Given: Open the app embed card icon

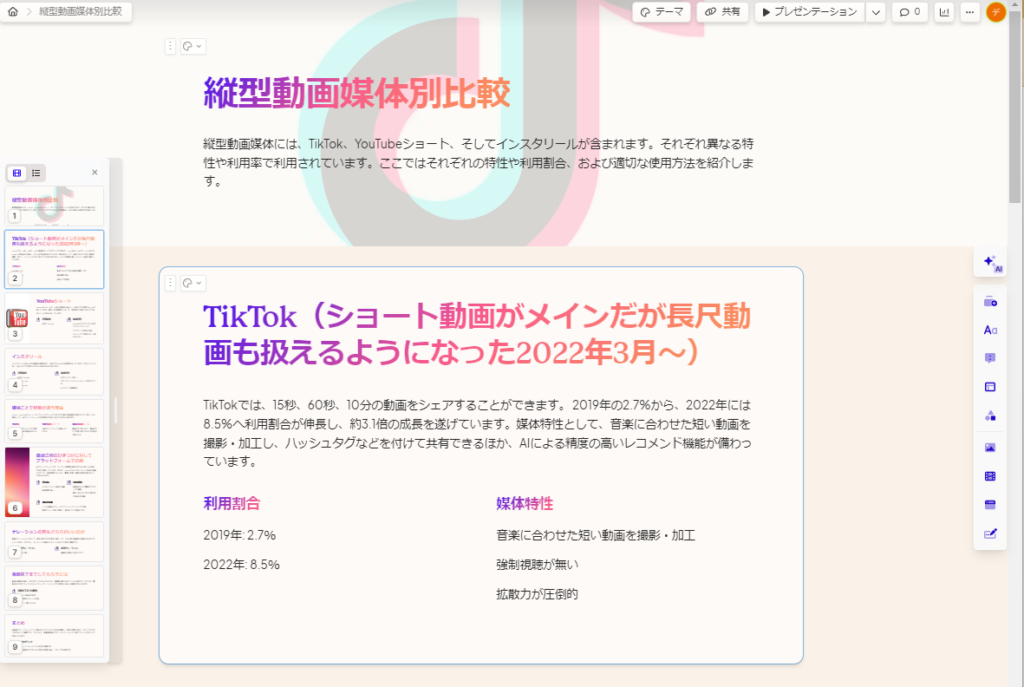Looking at the screenshot, I should click(x=990, y=505).
